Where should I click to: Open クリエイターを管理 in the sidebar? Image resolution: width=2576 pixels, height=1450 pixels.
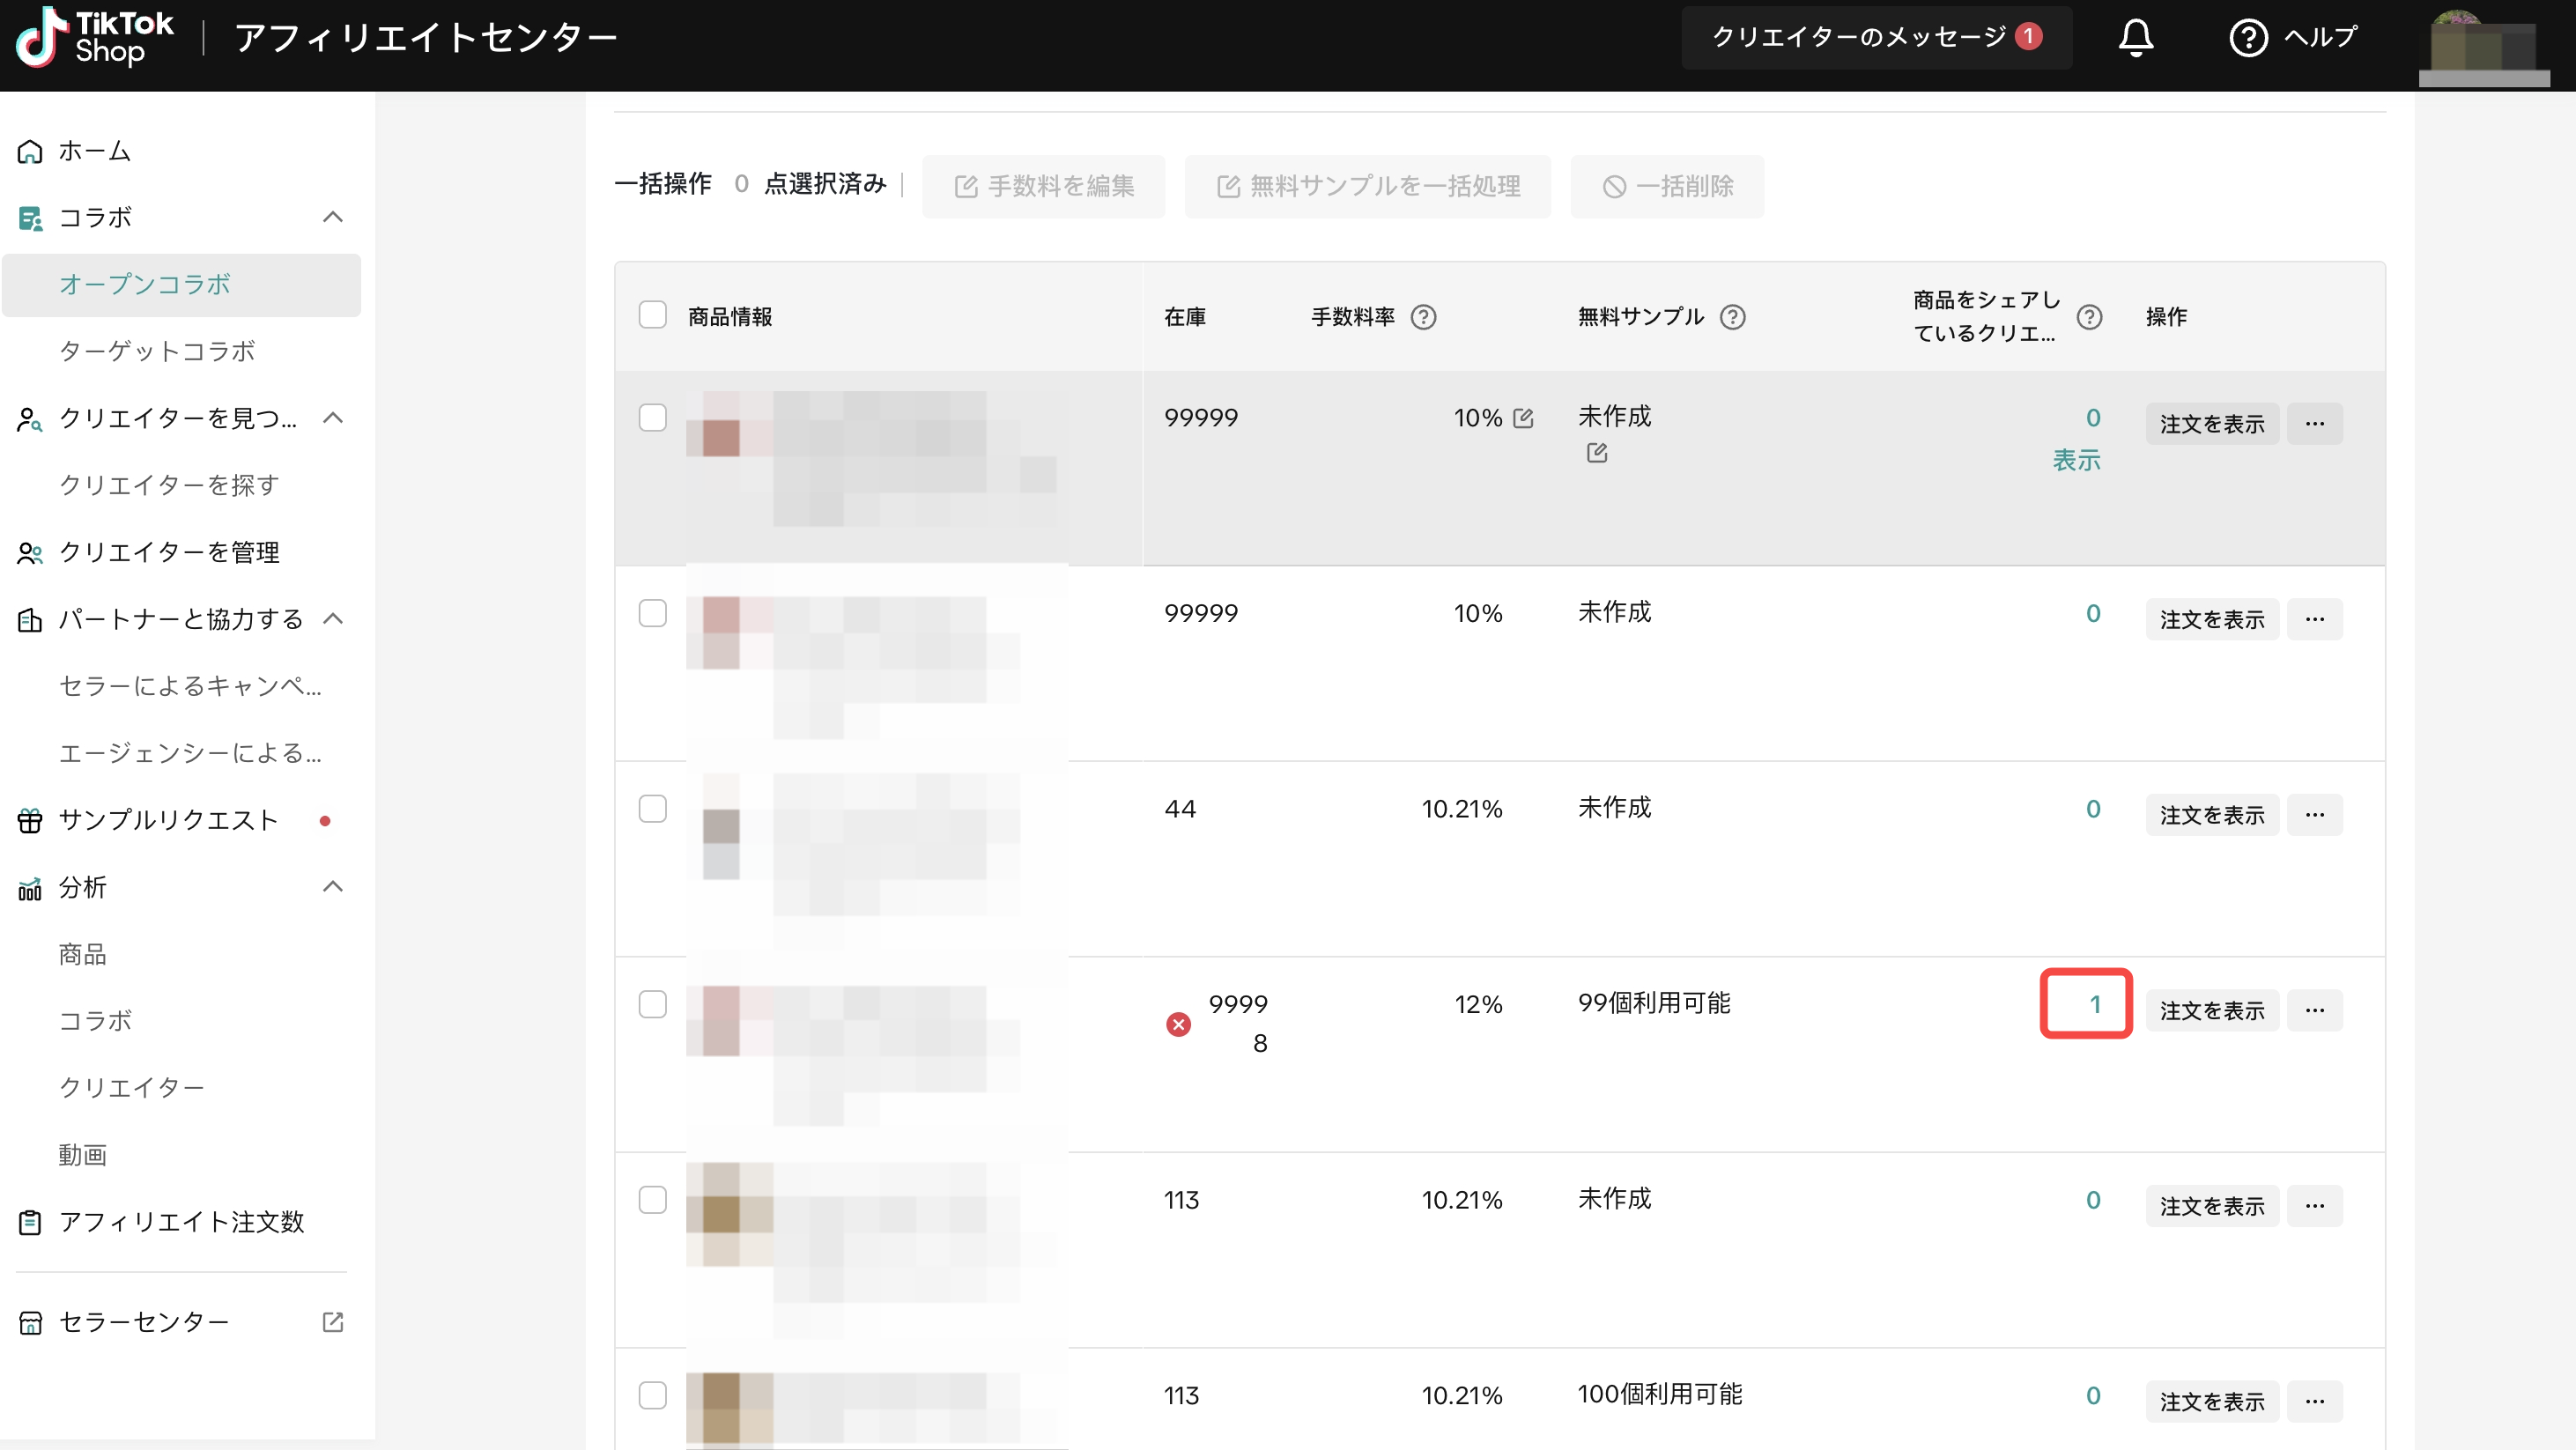[169, 552]
